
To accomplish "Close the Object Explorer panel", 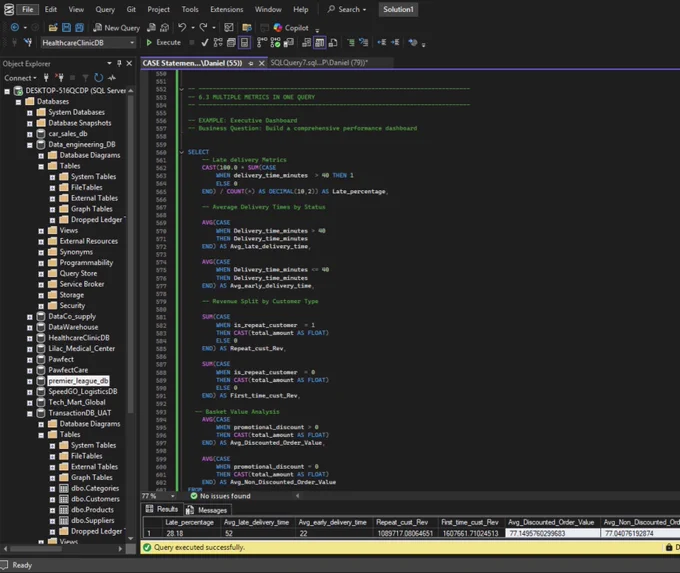I will pyautogui.click(x=129, y=63).
